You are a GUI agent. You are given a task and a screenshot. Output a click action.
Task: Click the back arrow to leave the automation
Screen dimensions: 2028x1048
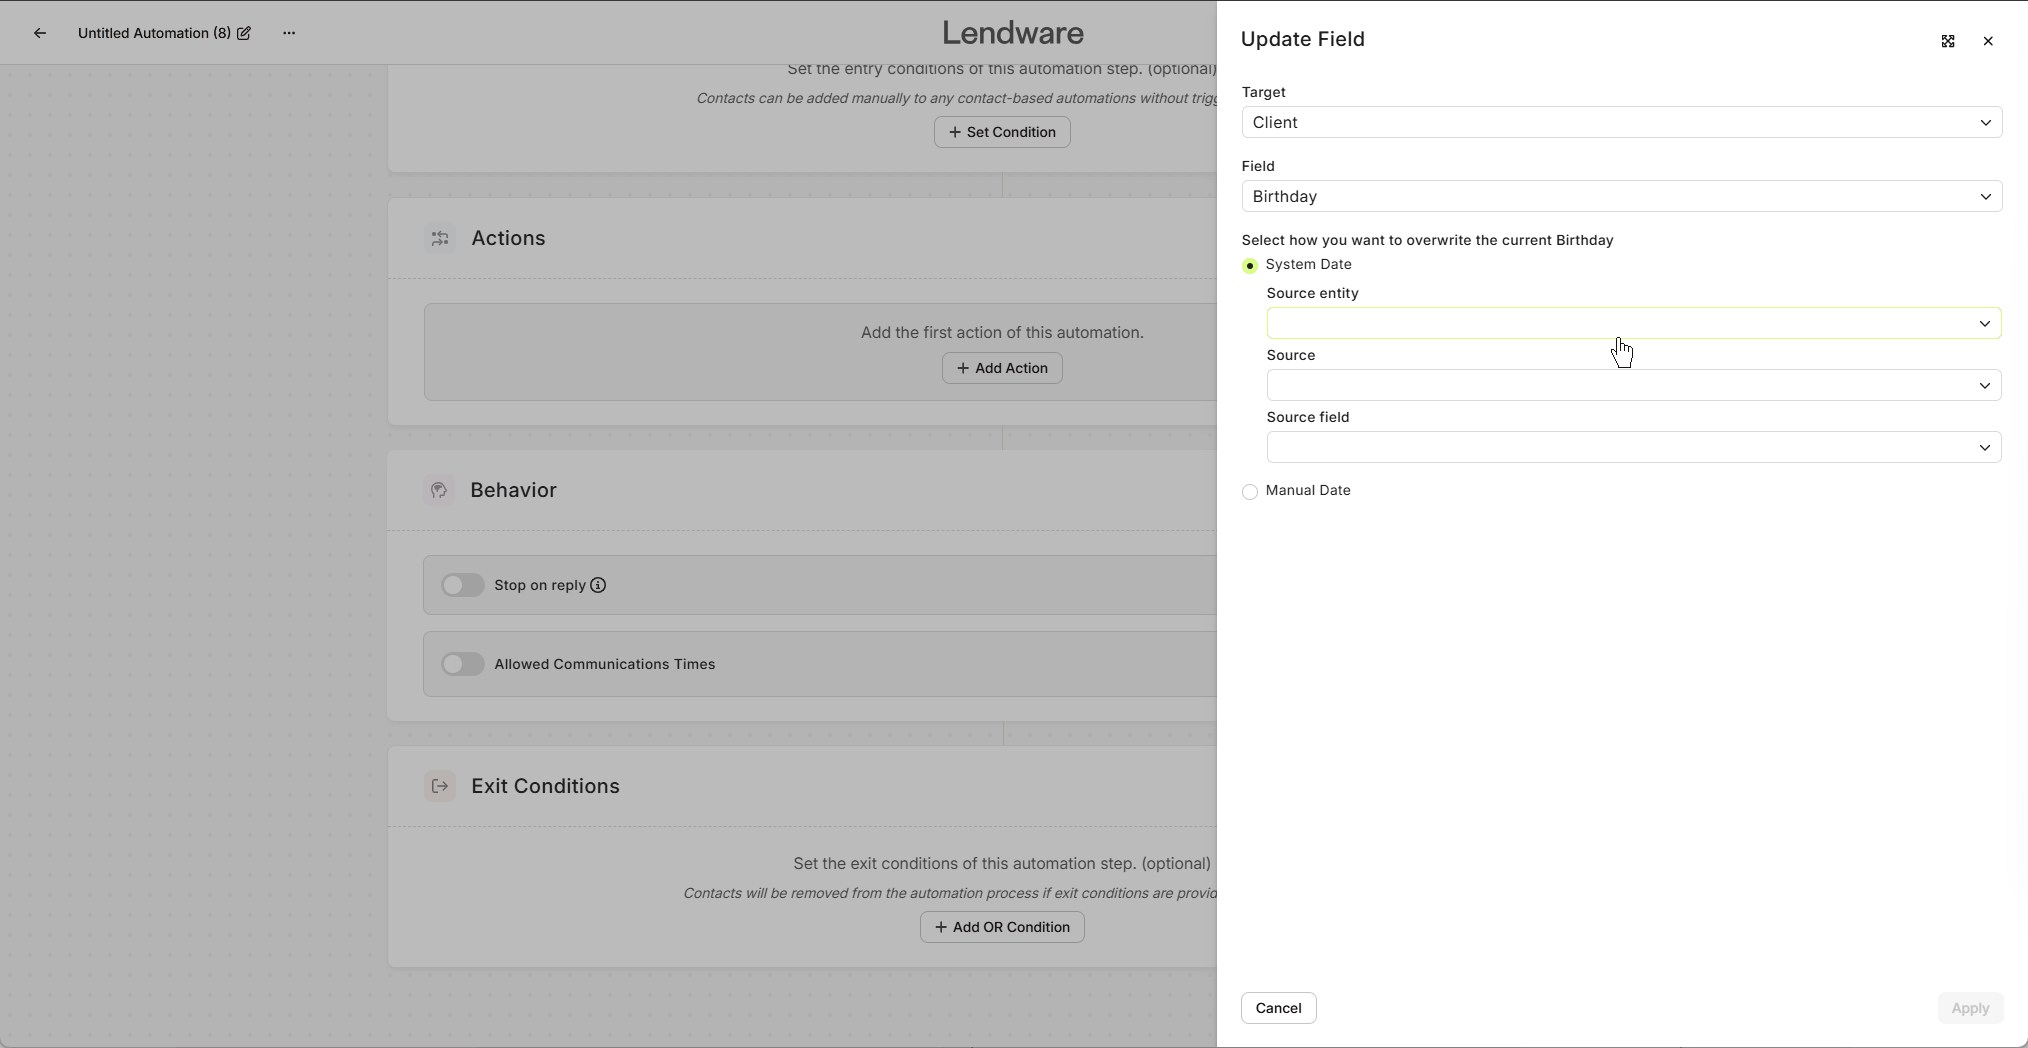coord(40,33)
